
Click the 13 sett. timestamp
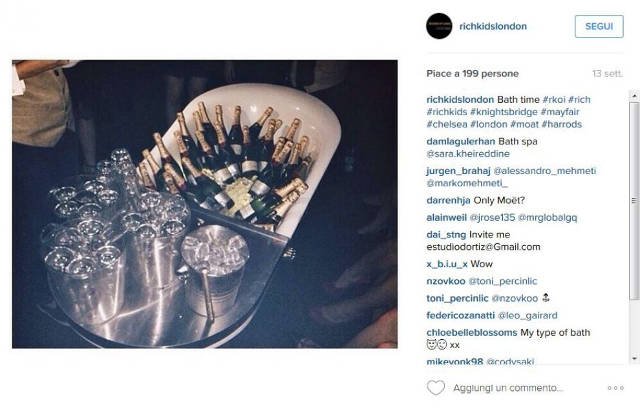tap(607, 74)
